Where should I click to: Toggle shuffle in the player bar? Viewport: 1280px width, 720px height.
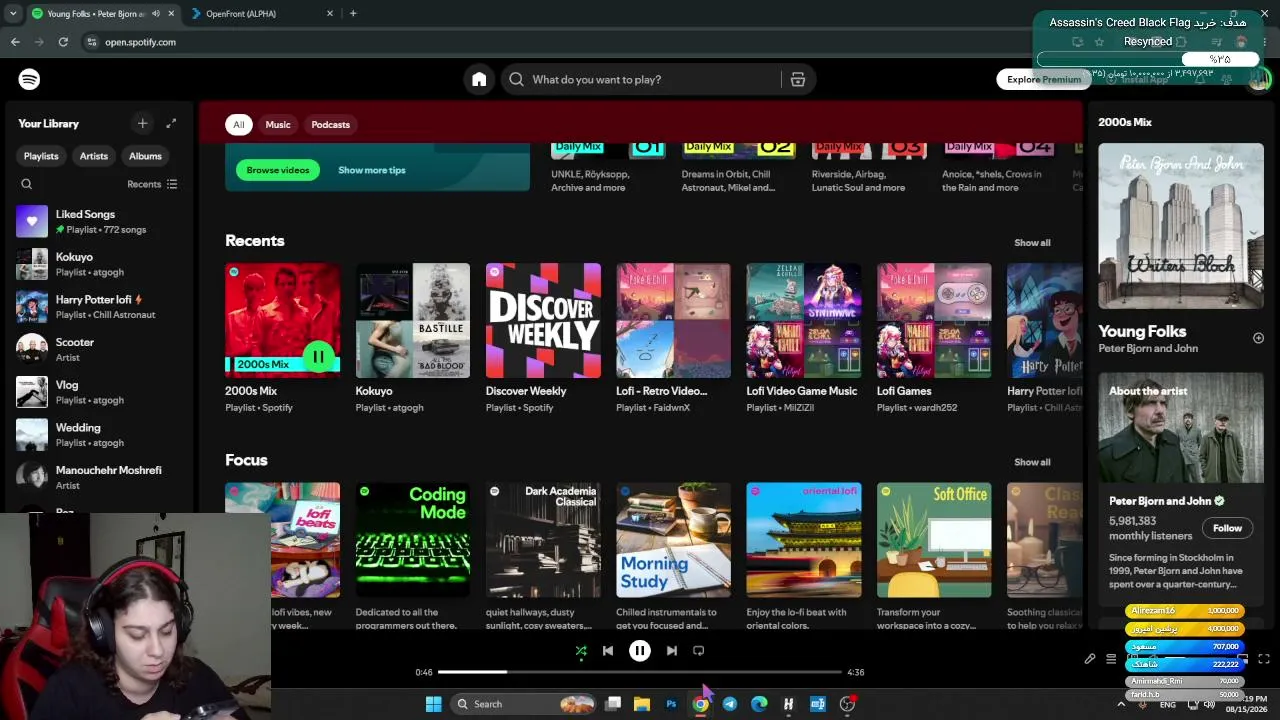coord(581,651)
